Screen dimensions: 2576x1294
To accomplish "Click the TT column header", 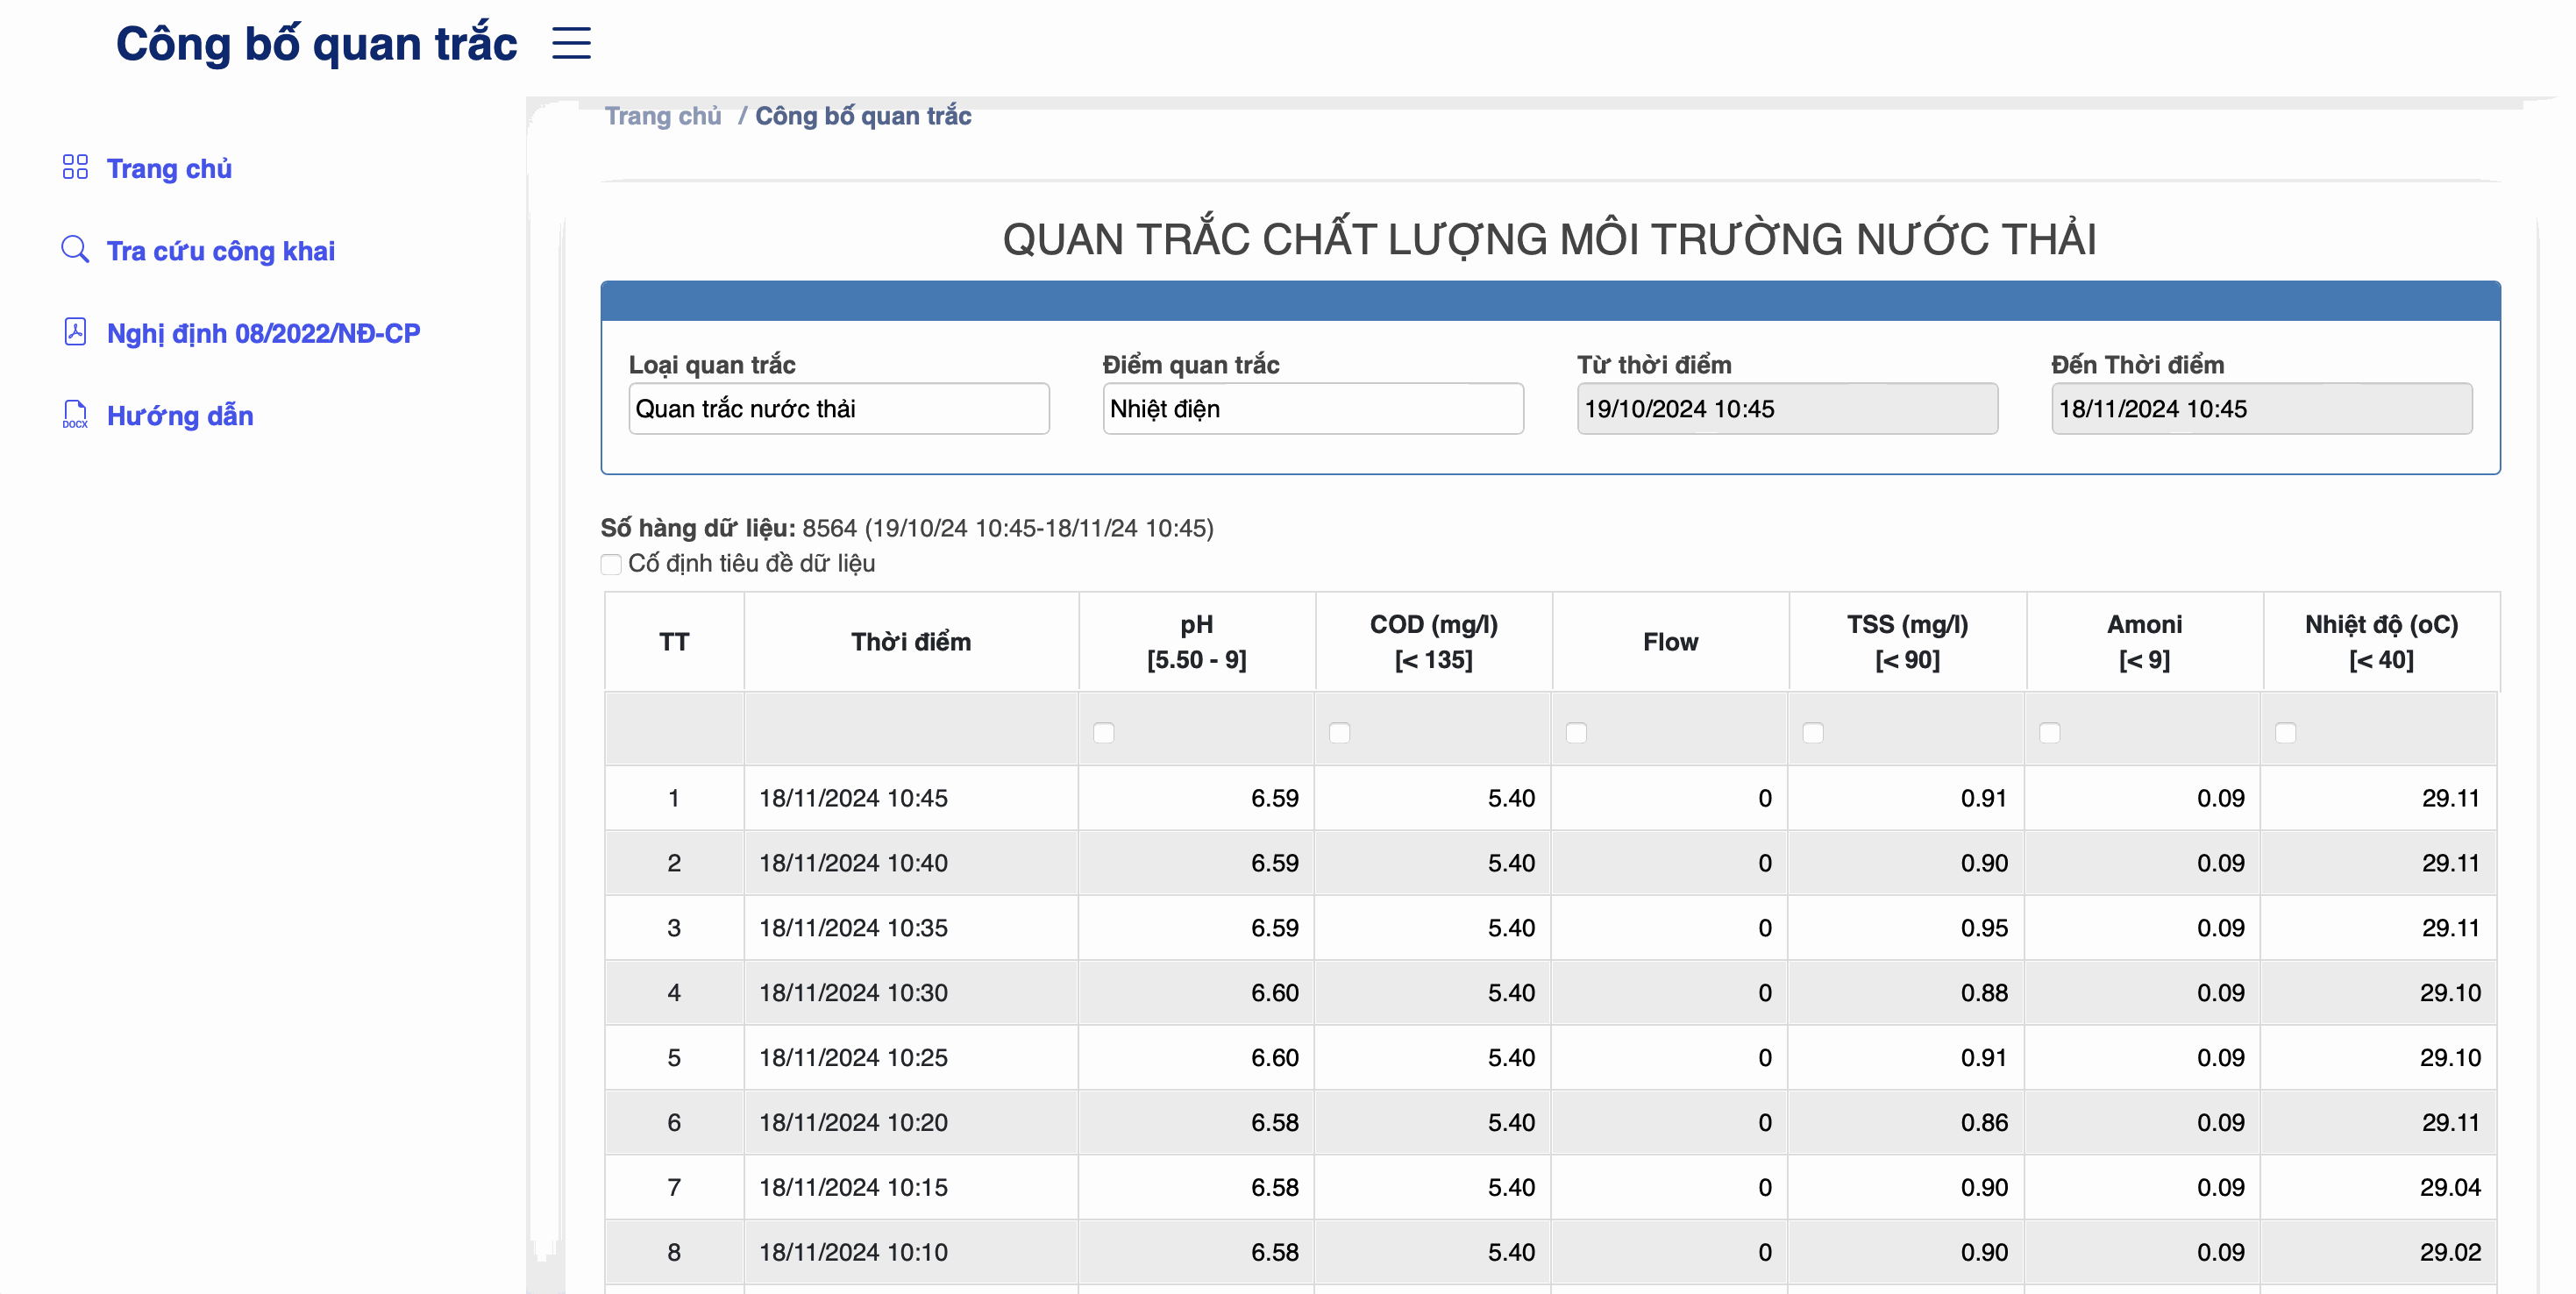I will point(674,641).
